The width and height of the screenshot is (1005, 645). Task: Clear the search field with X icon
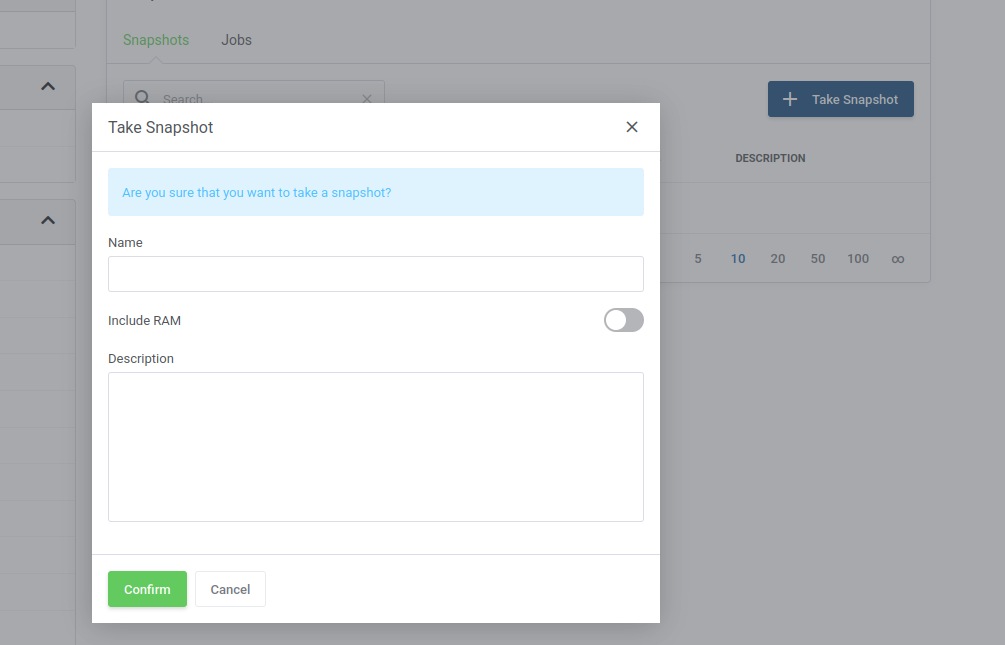pos(367,99)
